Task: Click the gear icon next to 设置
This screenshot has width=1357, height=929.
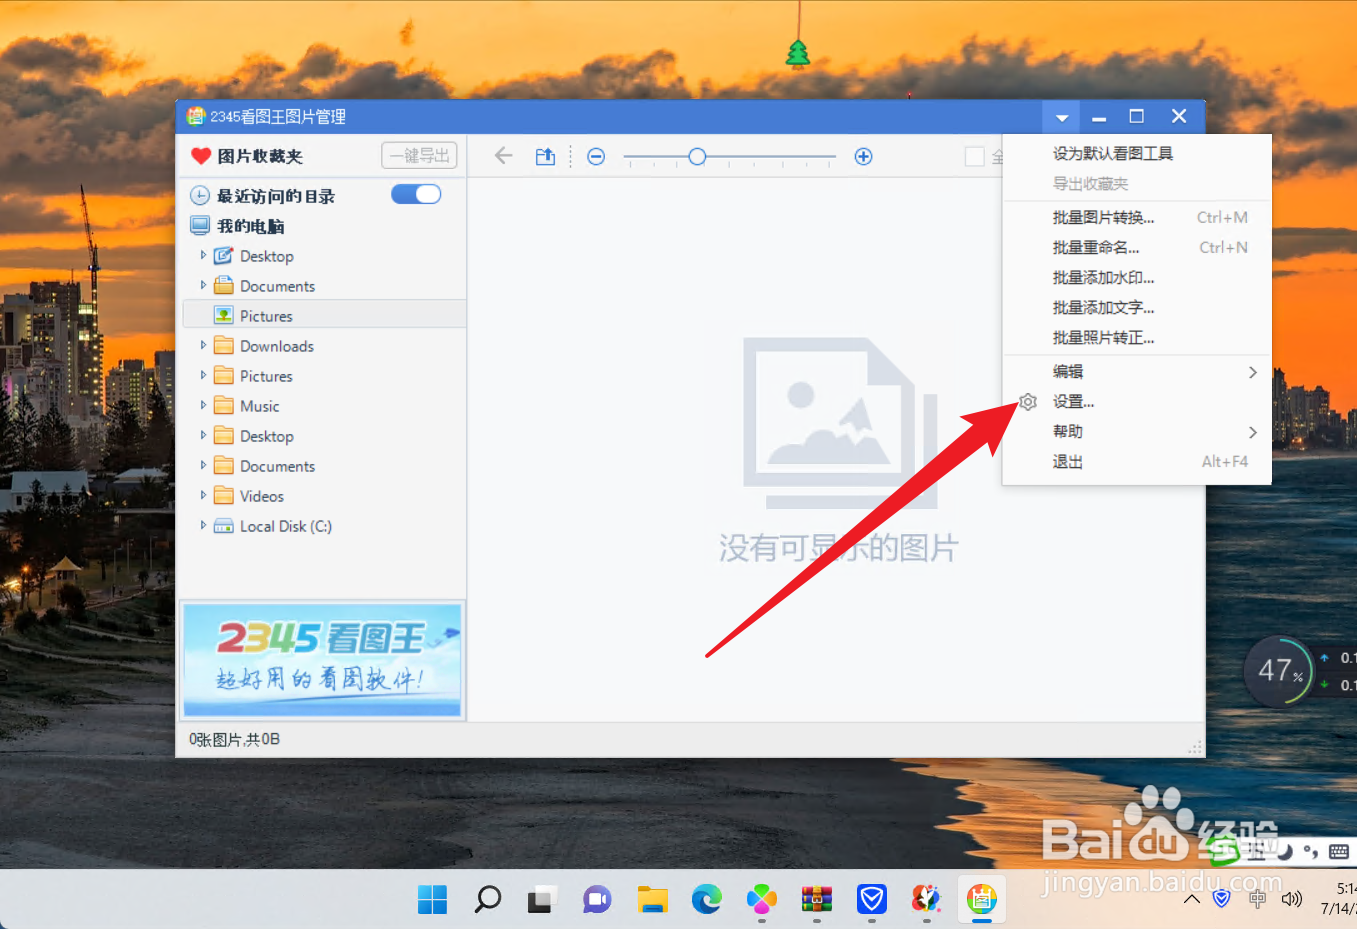Action: point(1028,402)
